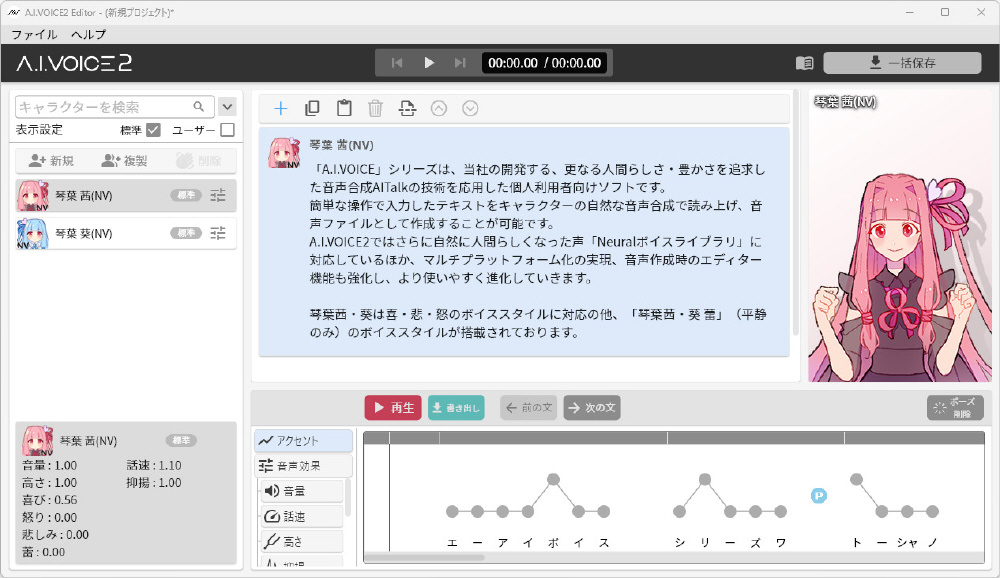Open the ファイル menu

pos(34,34)
